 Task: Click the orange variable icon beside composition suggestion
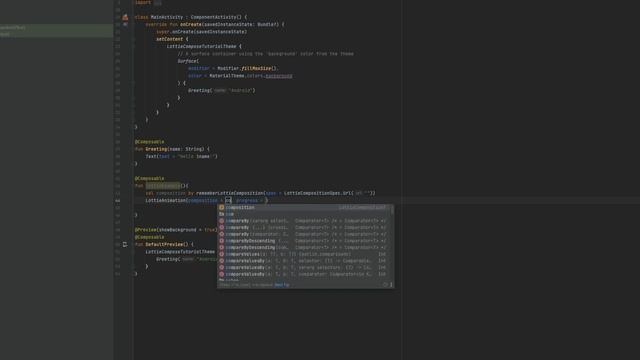click(x=222, y=207)
